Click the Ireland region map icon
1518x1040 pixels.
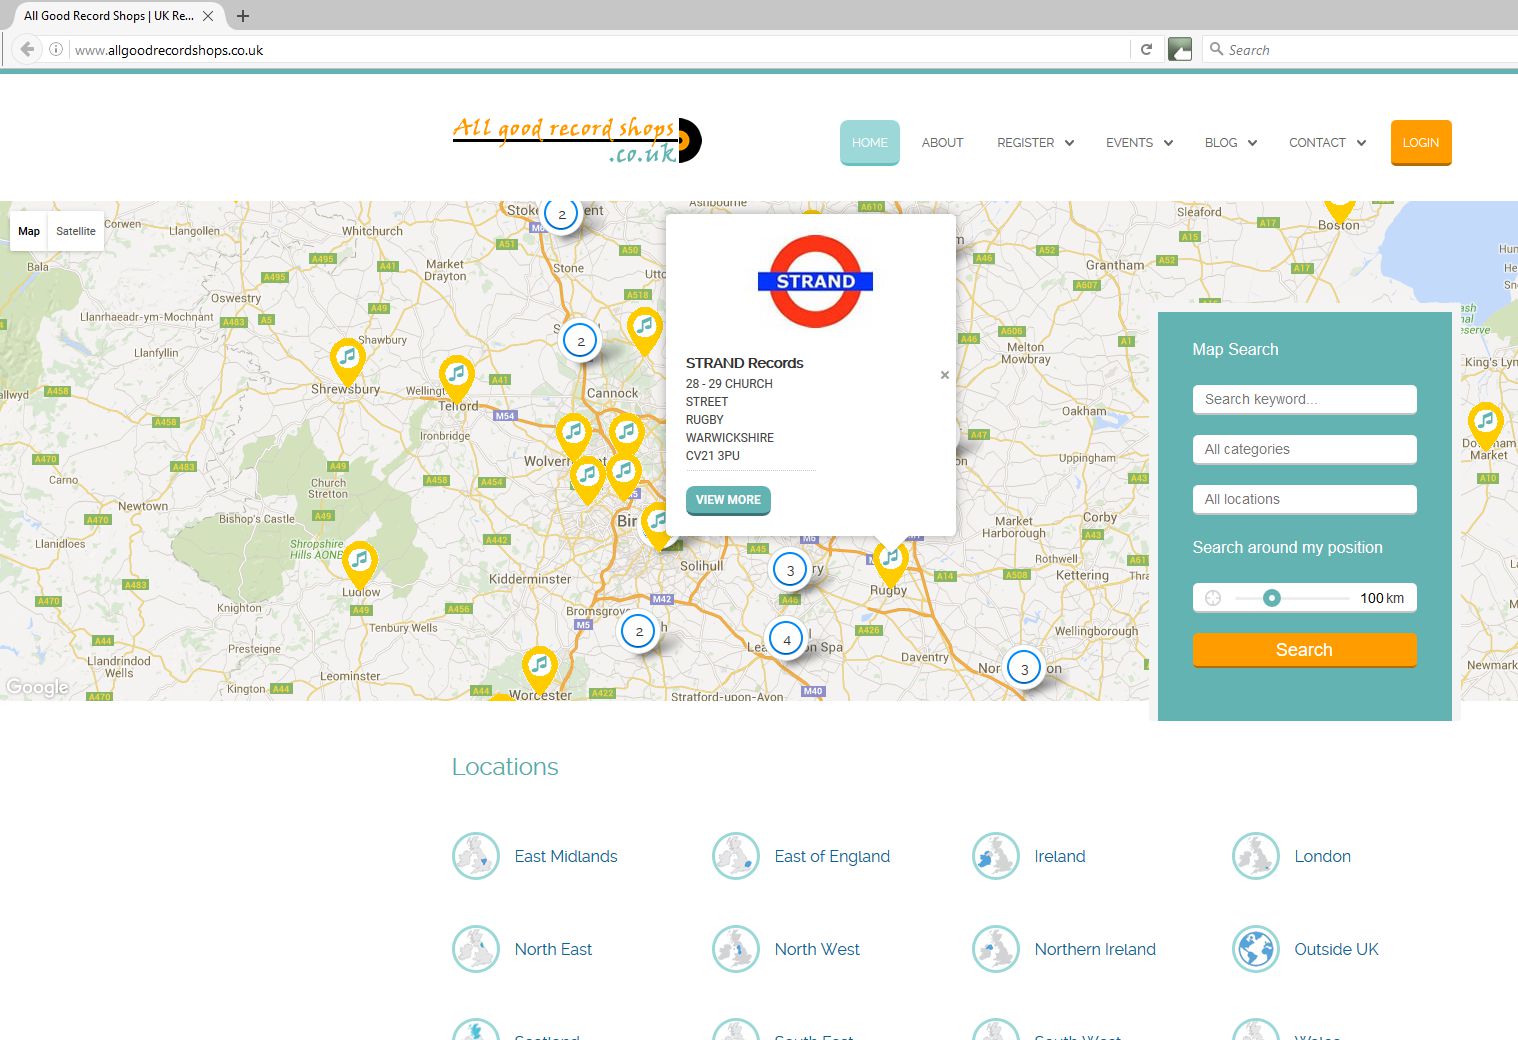pyautogui.click(x=996, y=856)
